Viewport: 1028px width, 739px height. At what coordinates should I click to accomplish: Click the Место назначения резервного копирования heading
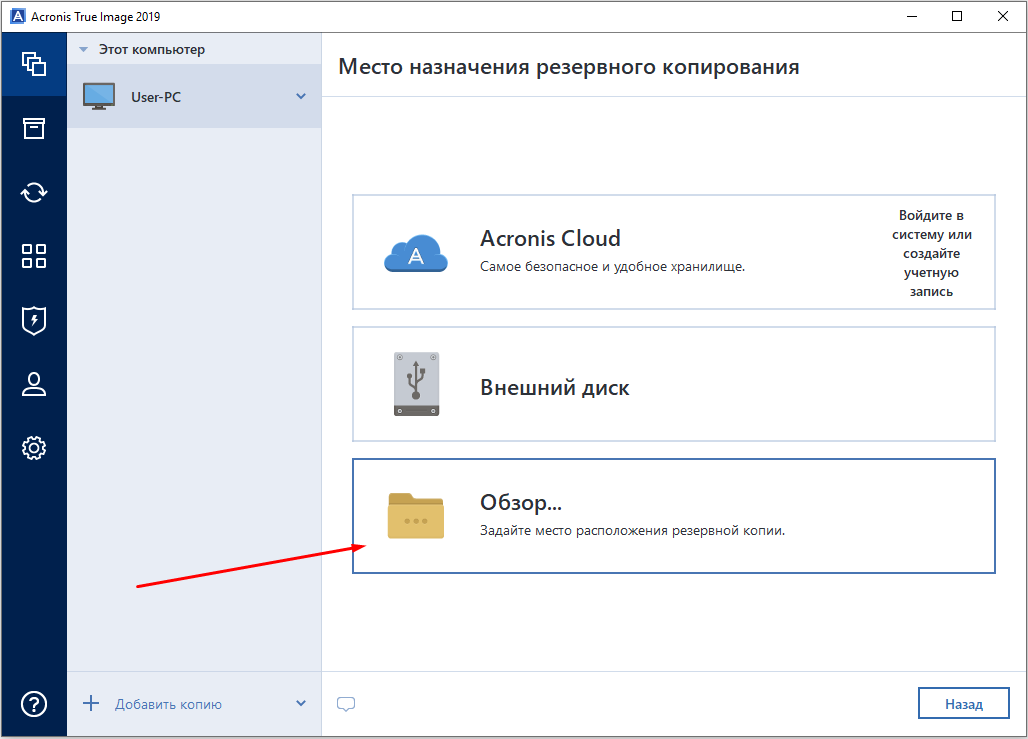coord(568,67)
